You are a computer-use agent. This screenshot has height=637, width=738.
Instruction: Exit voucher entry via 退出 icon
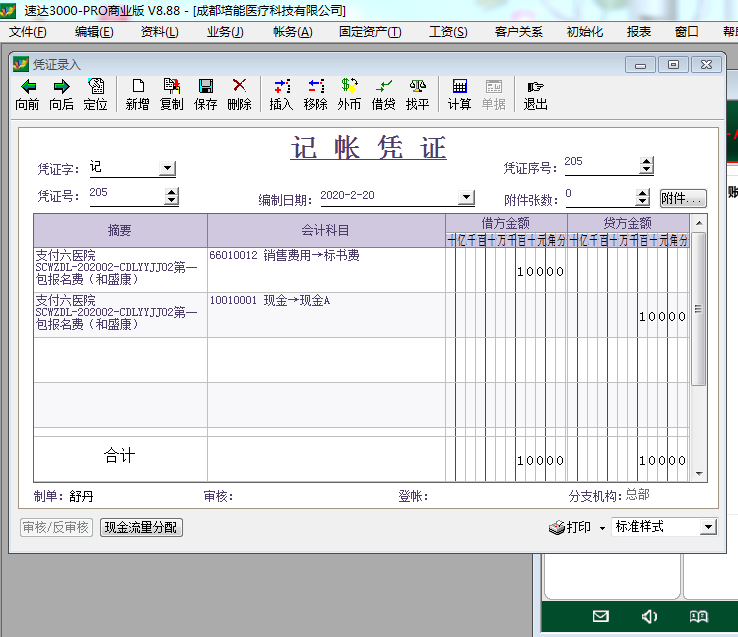tap(535, 94)
